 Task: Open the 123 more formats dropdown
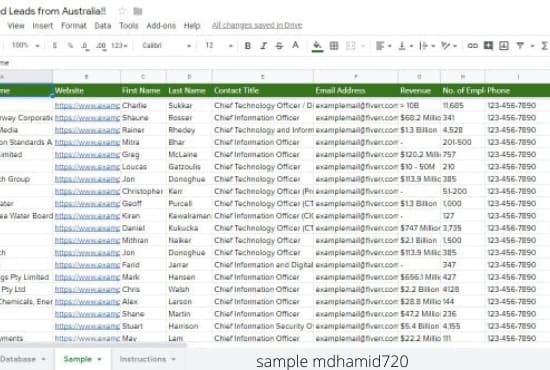[x=119, y=46]
